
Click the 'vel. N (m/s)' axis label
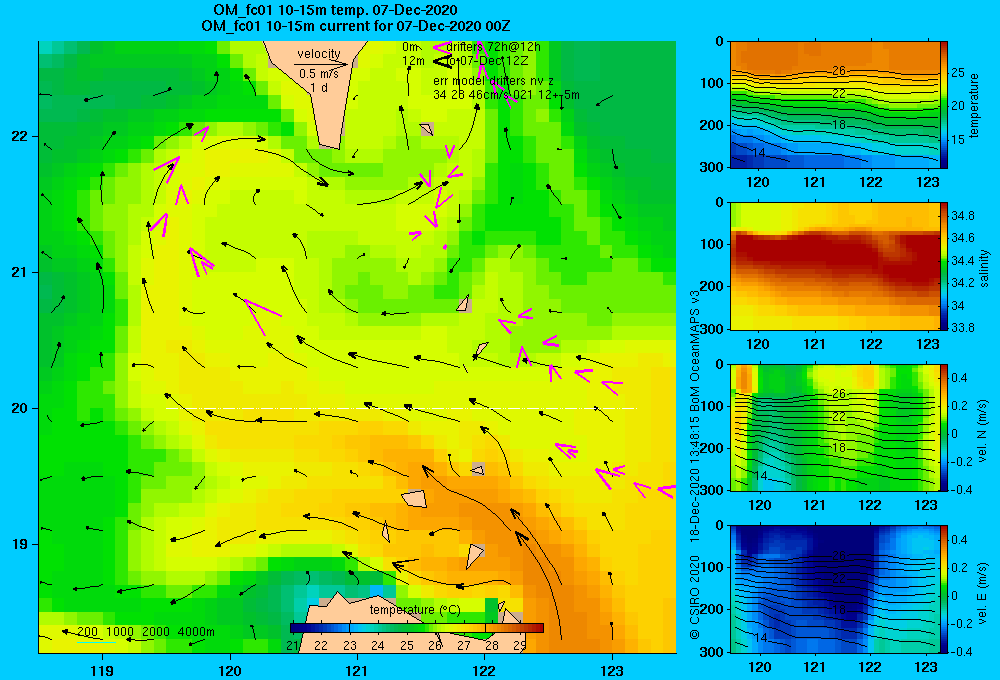click(984, 430)
